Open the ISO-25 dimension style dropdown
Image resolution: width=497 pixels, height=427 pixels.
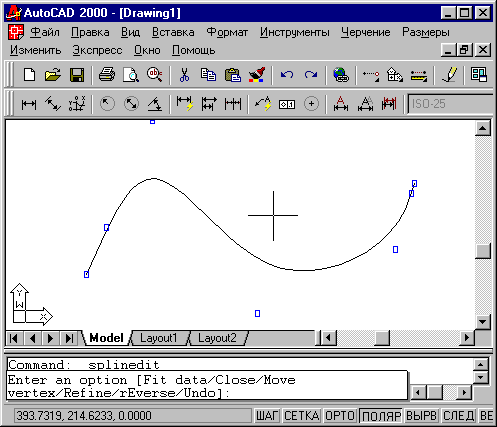[450, 104]
